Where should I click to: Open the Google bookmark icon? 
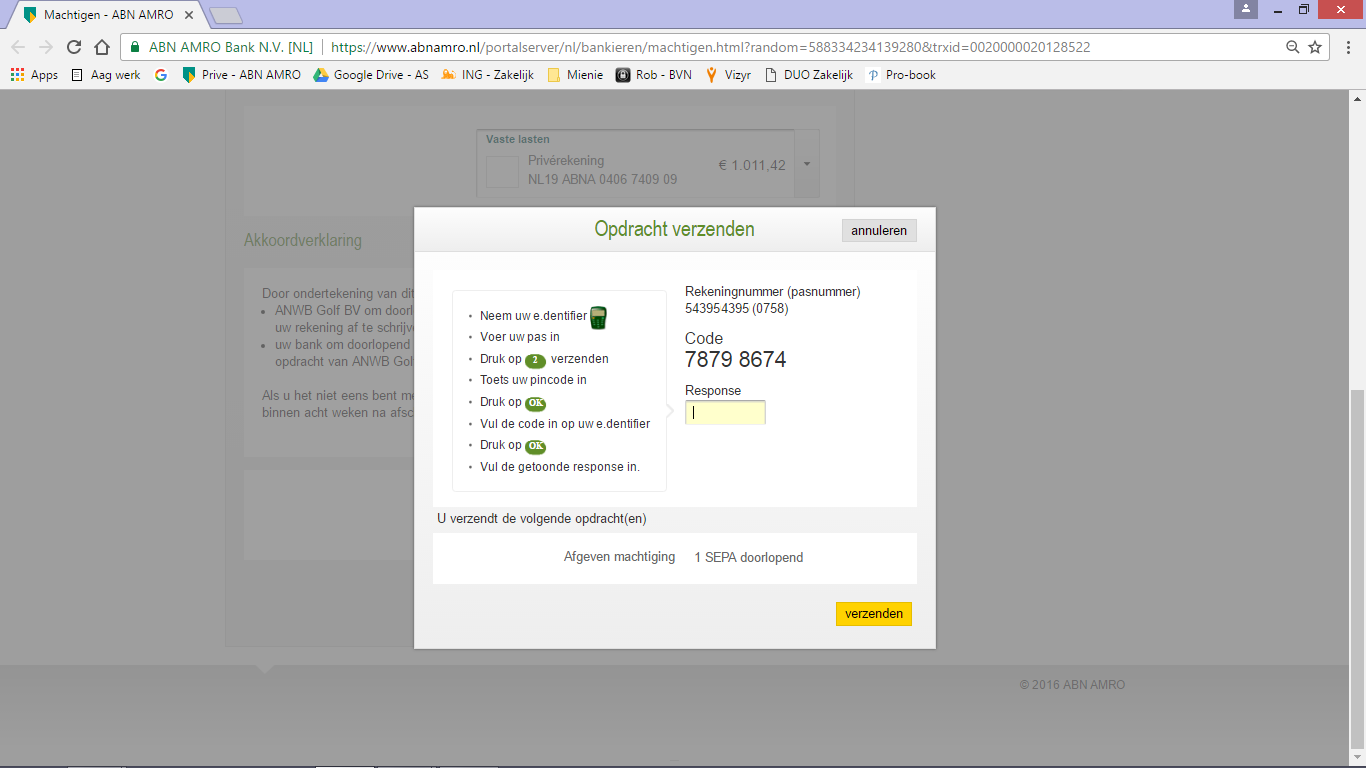161,75
